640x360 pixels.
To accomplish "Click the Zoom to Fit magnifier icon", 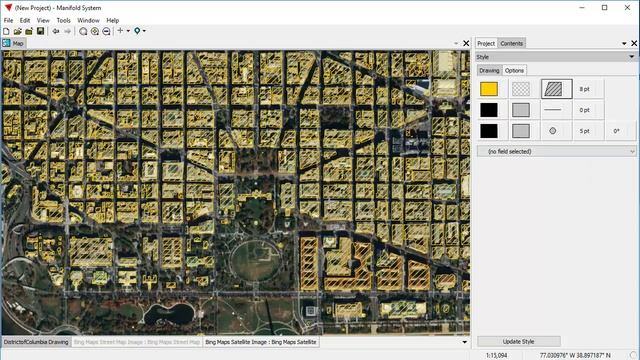I will click(x=83, y=31).
